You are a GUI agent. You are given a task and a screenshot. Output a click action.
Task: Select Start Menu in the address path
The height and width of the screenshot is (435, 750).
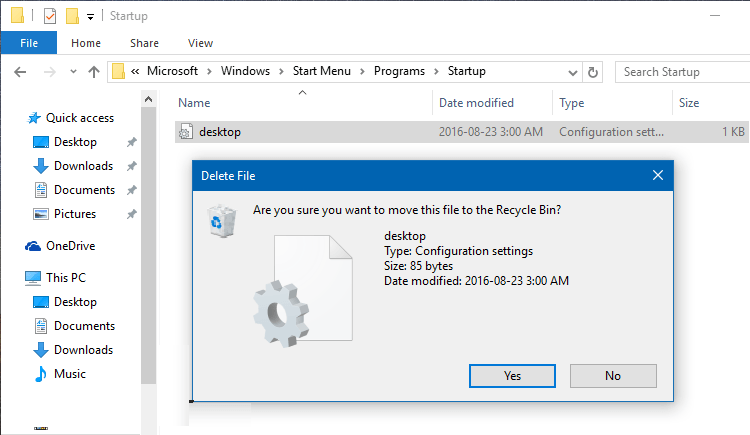click(x=321, y=71)
